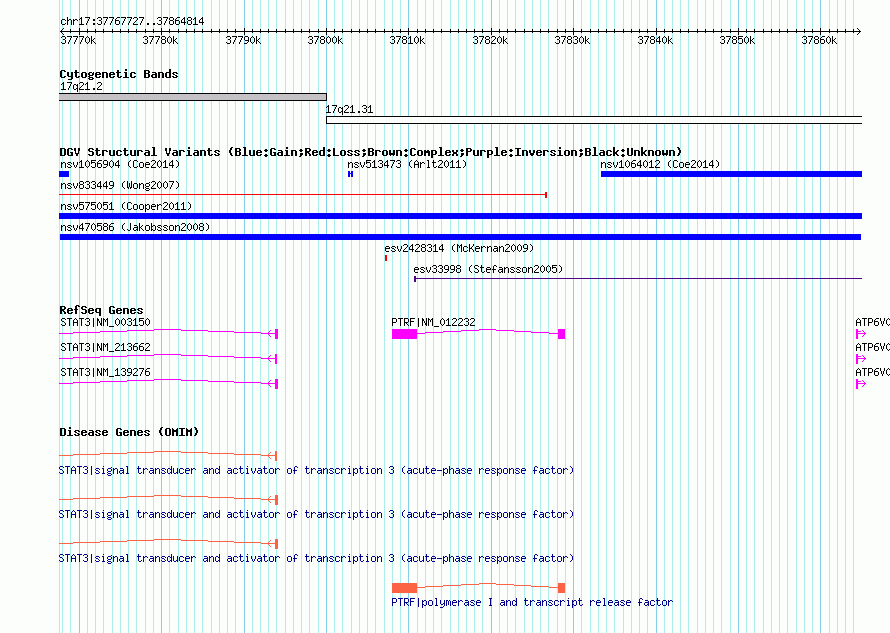Screen dimensions: 890x633
Task: Click the STAT3|NM_139276 RefSeq gene label
Action: [x=105, y=372]
